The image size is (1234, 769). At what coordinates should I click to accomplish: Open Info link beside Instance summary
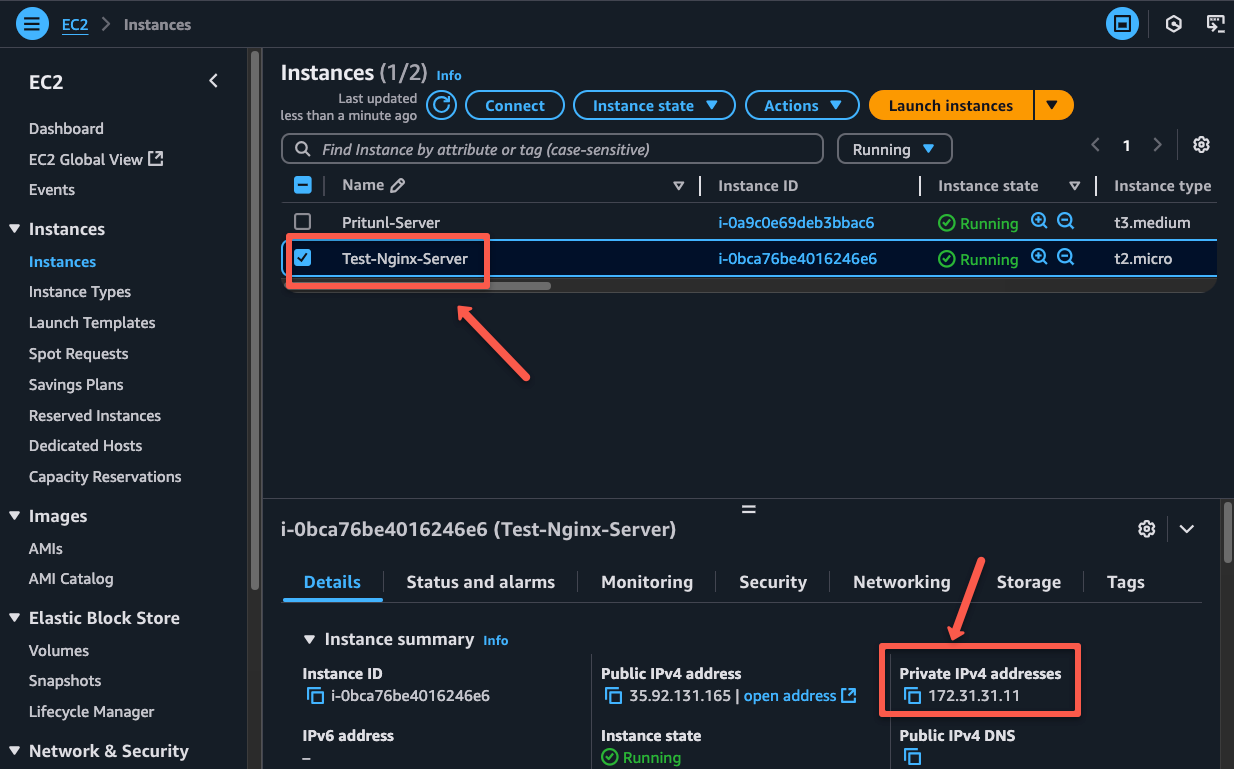(x=496, y=640)
